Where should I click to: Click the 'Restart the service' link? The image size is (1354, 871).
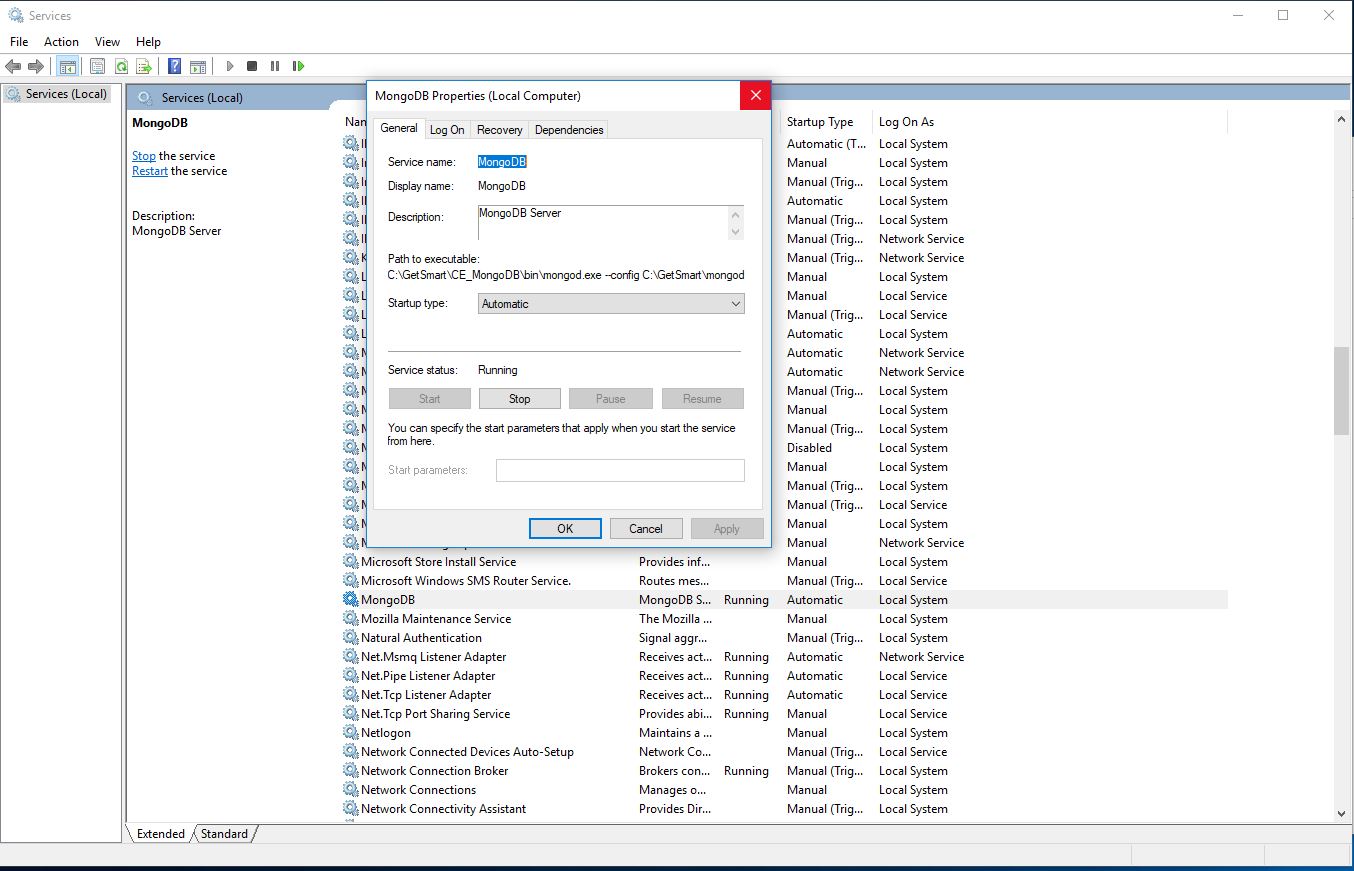pos(150,171)
